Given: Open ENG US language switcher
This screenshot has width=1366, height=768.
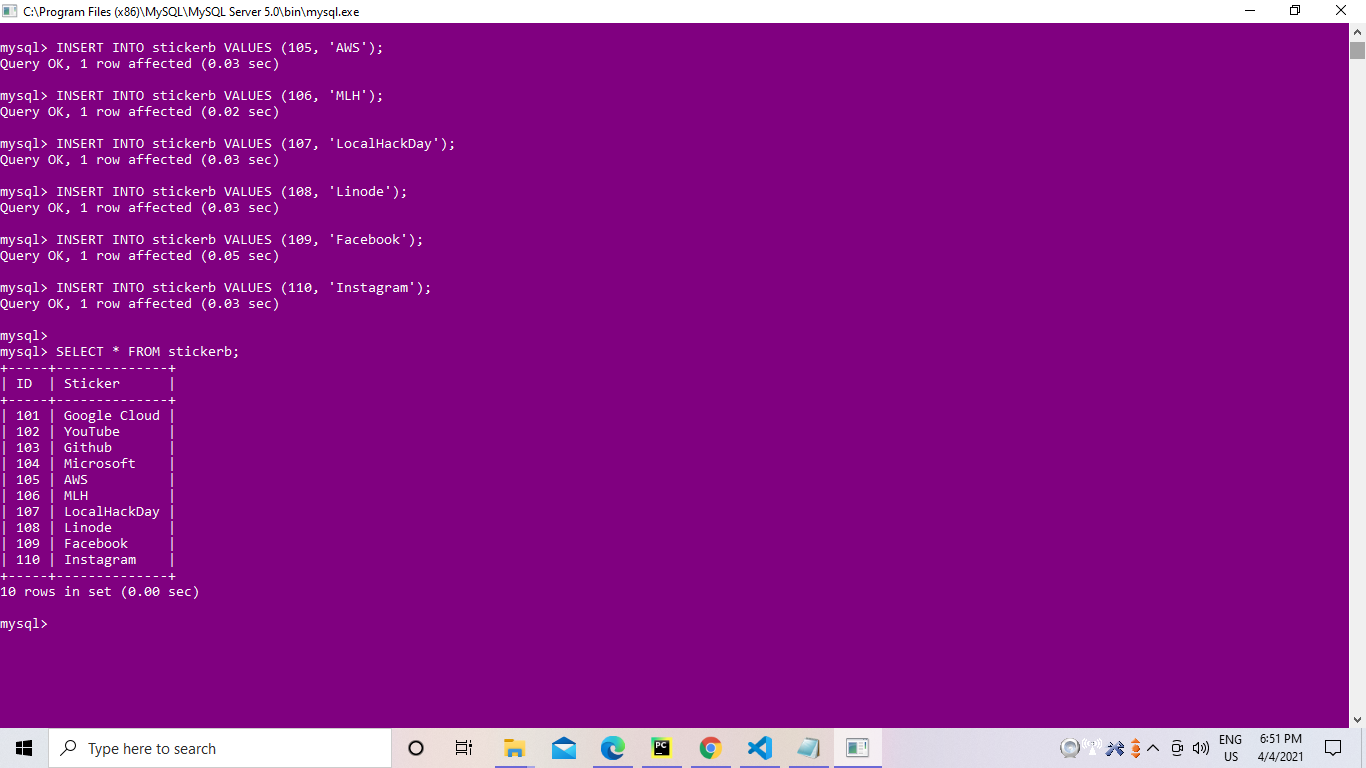Looking at the screenshot, I should 1230,748.
